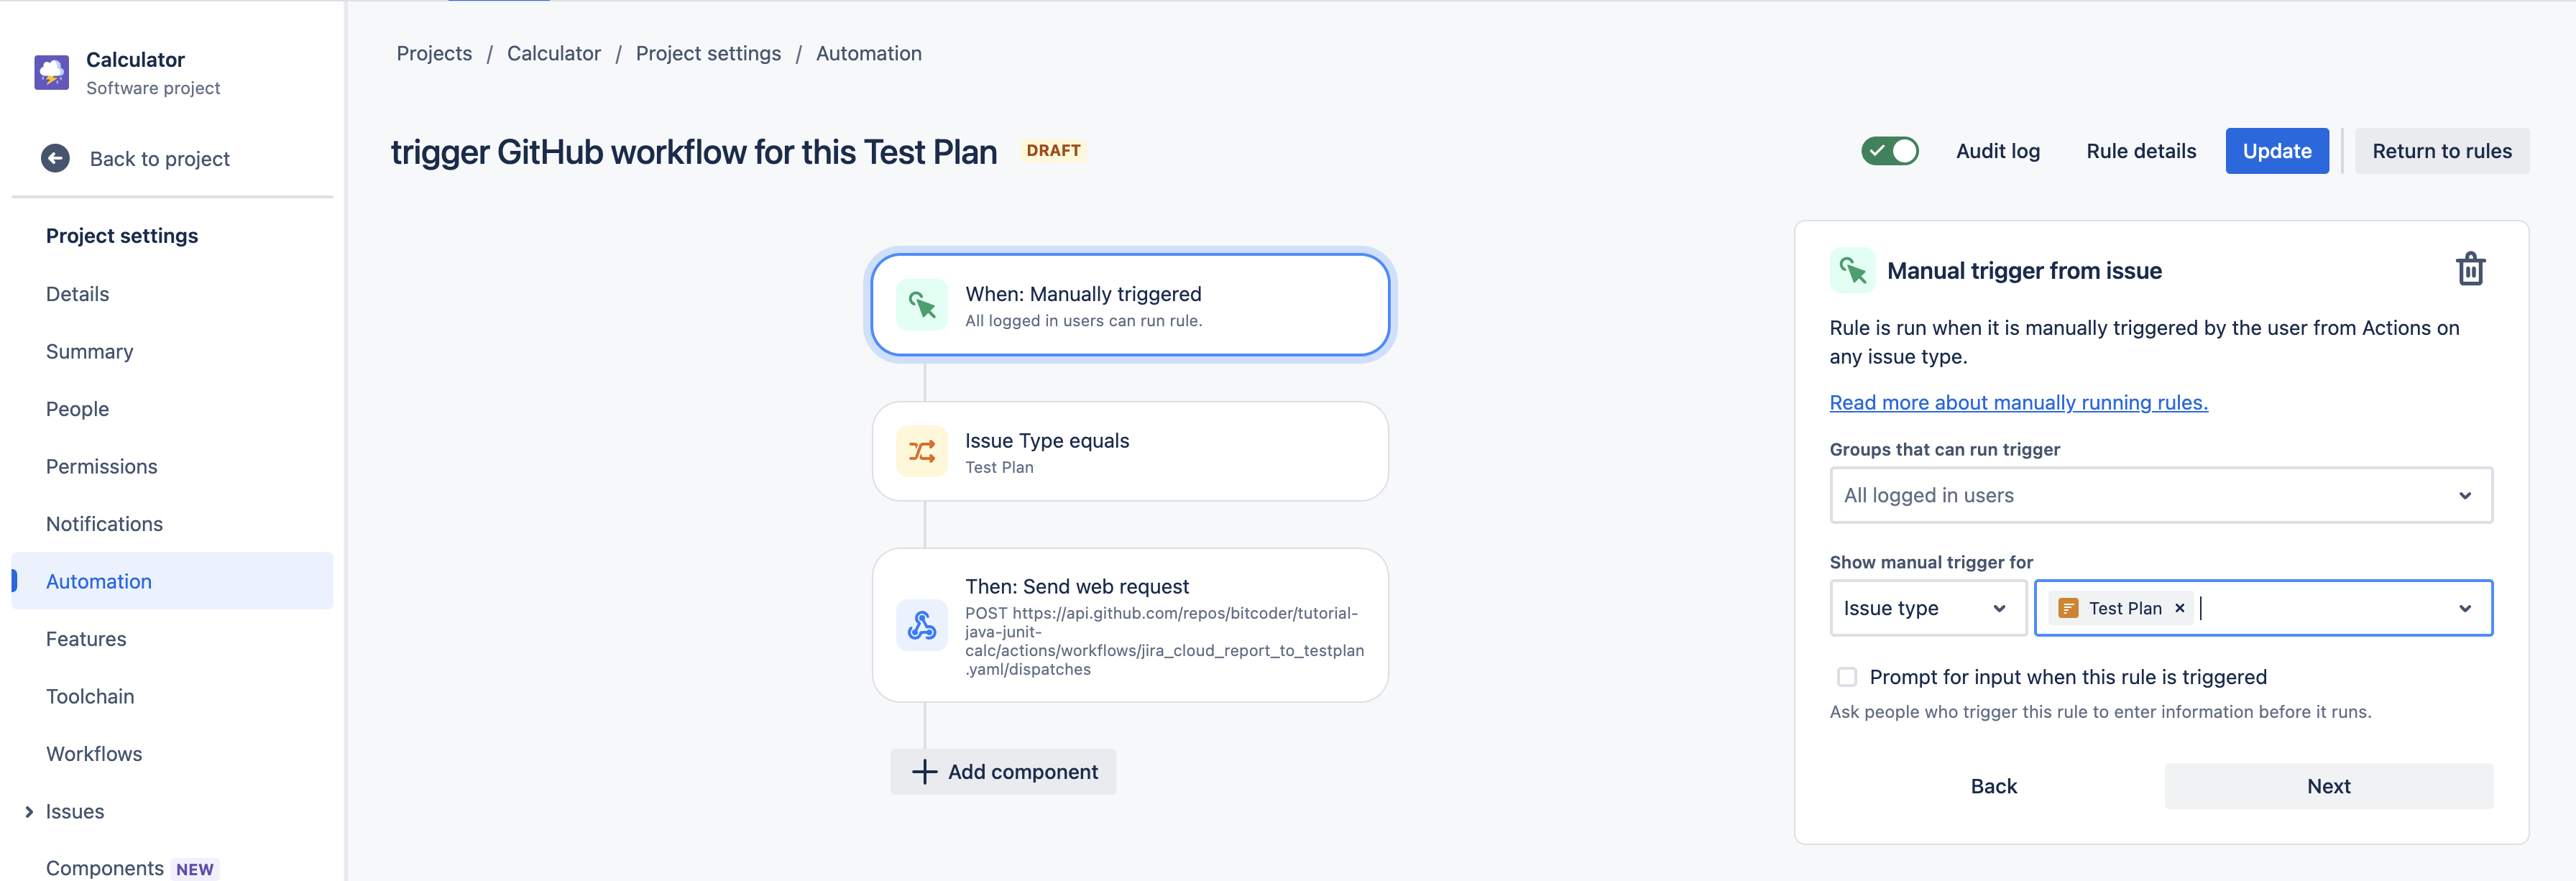Image resolution: width=2576 pixels, height=881 pixels.
Task: Go to People settings
Action: 77,409
